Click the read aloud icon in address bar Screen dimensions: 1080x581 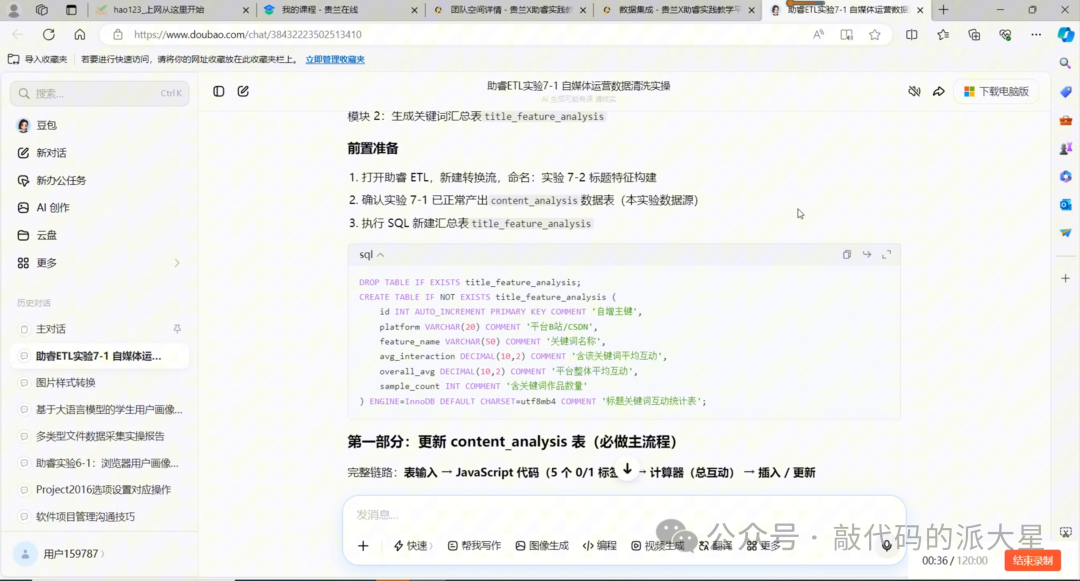coord(818,34)
